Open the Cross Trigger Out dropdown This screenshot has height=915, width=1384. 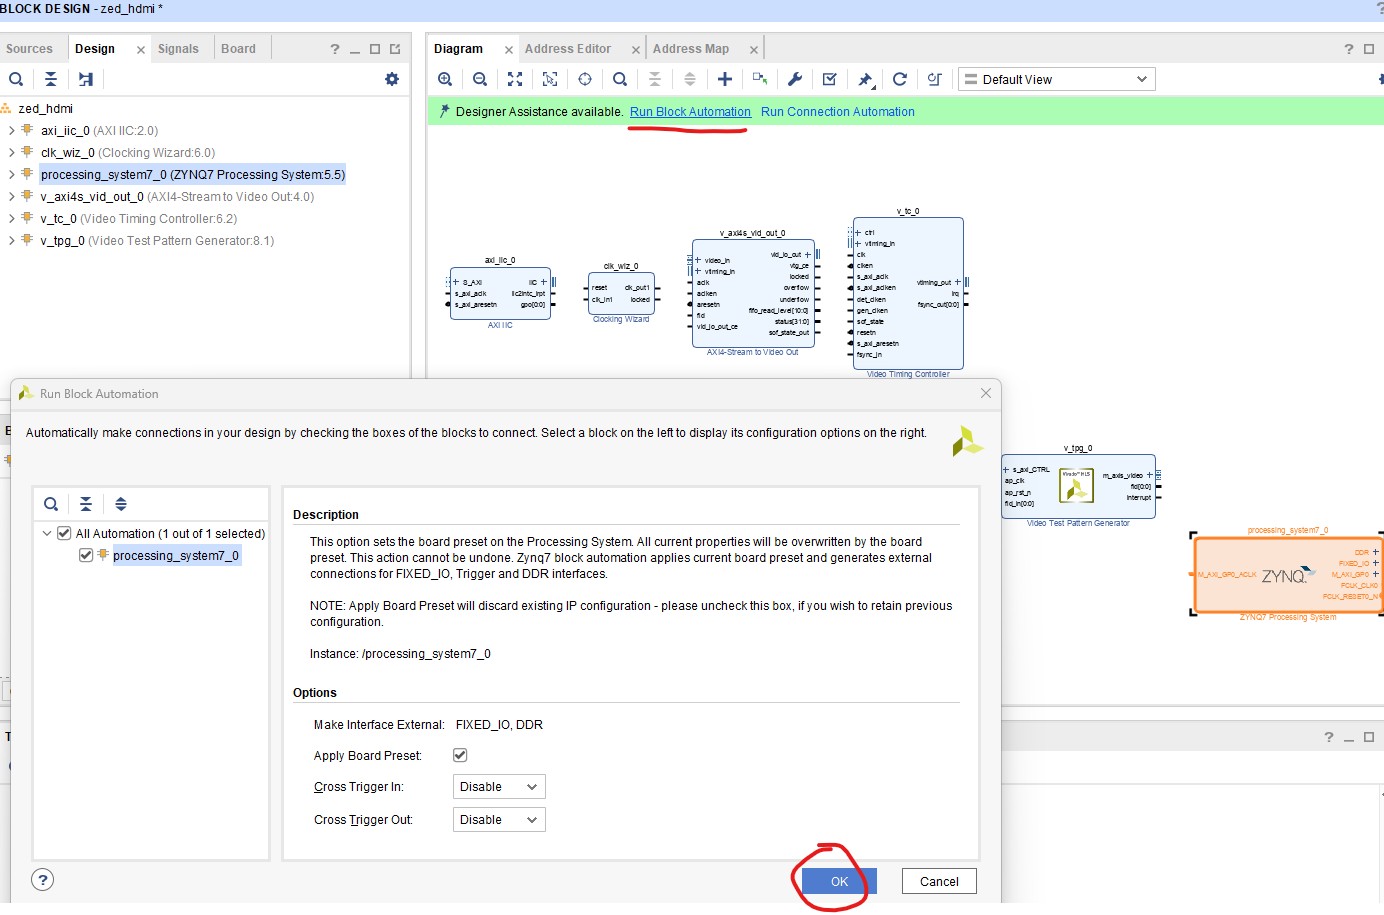pos(499,820)
